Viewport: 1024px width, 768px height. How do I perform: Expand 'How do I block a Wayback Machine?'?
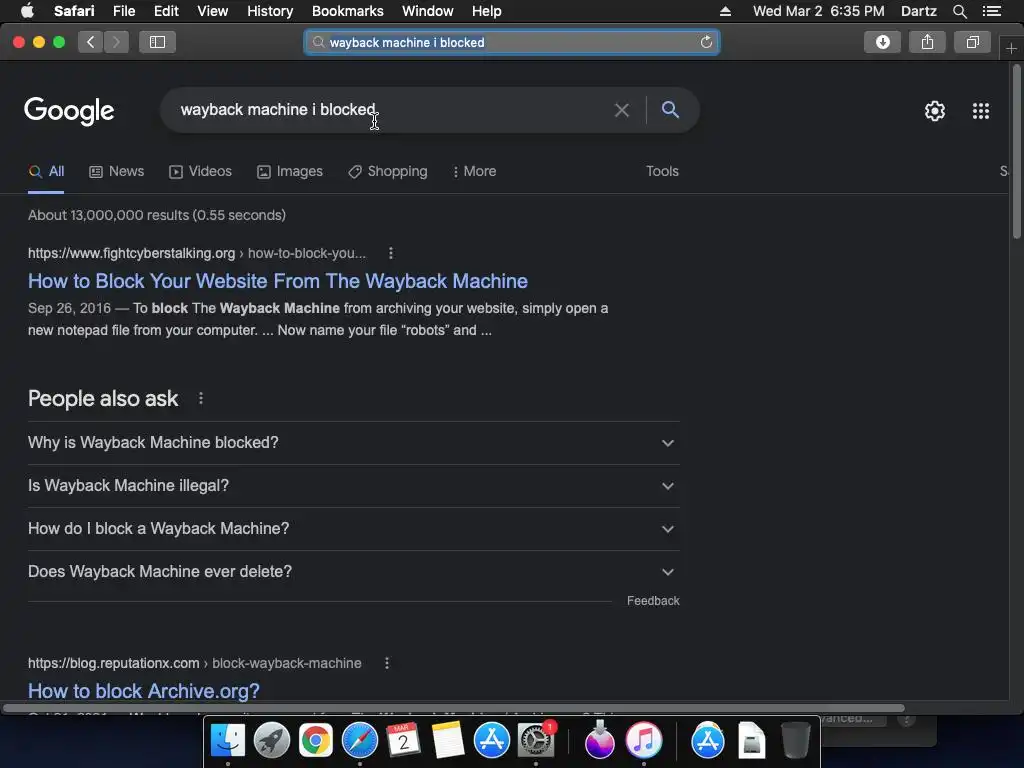(x=353, y=529)
